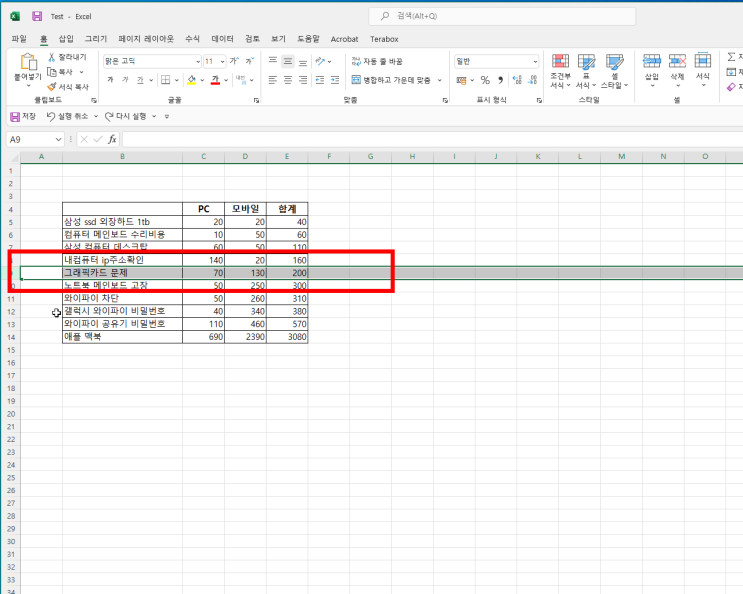Image resolution: width=743 pixels, height=594 pixels.
Task: Open Format as Table (표 서식)
Action: 586,71
